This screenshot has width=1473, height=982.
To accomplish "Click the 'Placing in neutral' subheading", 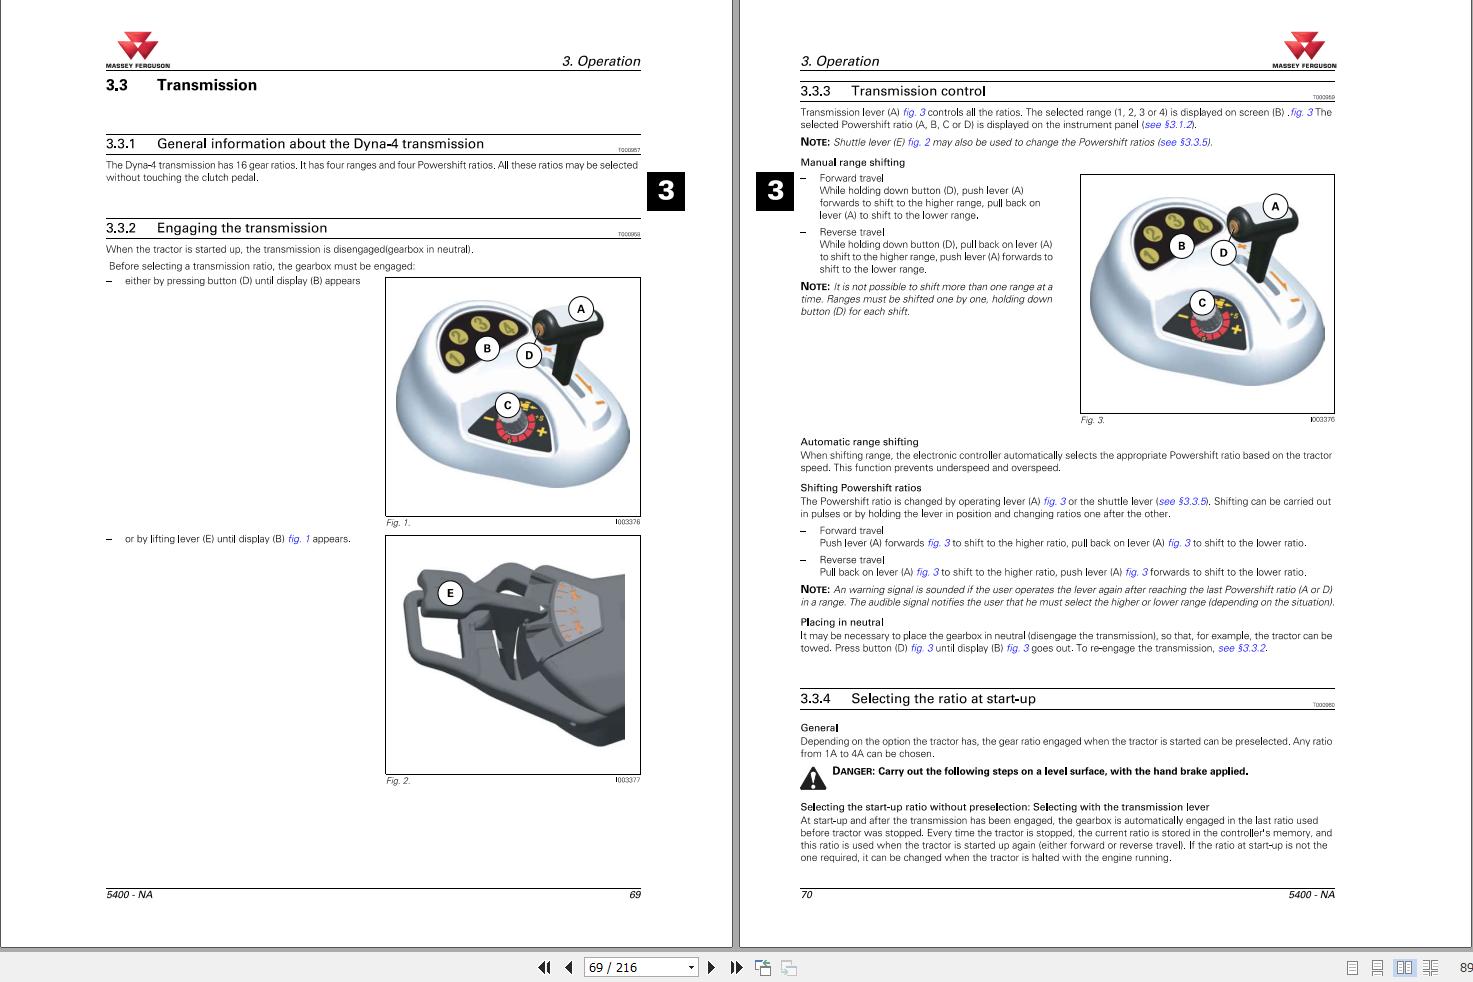I will tap(842, 622).
